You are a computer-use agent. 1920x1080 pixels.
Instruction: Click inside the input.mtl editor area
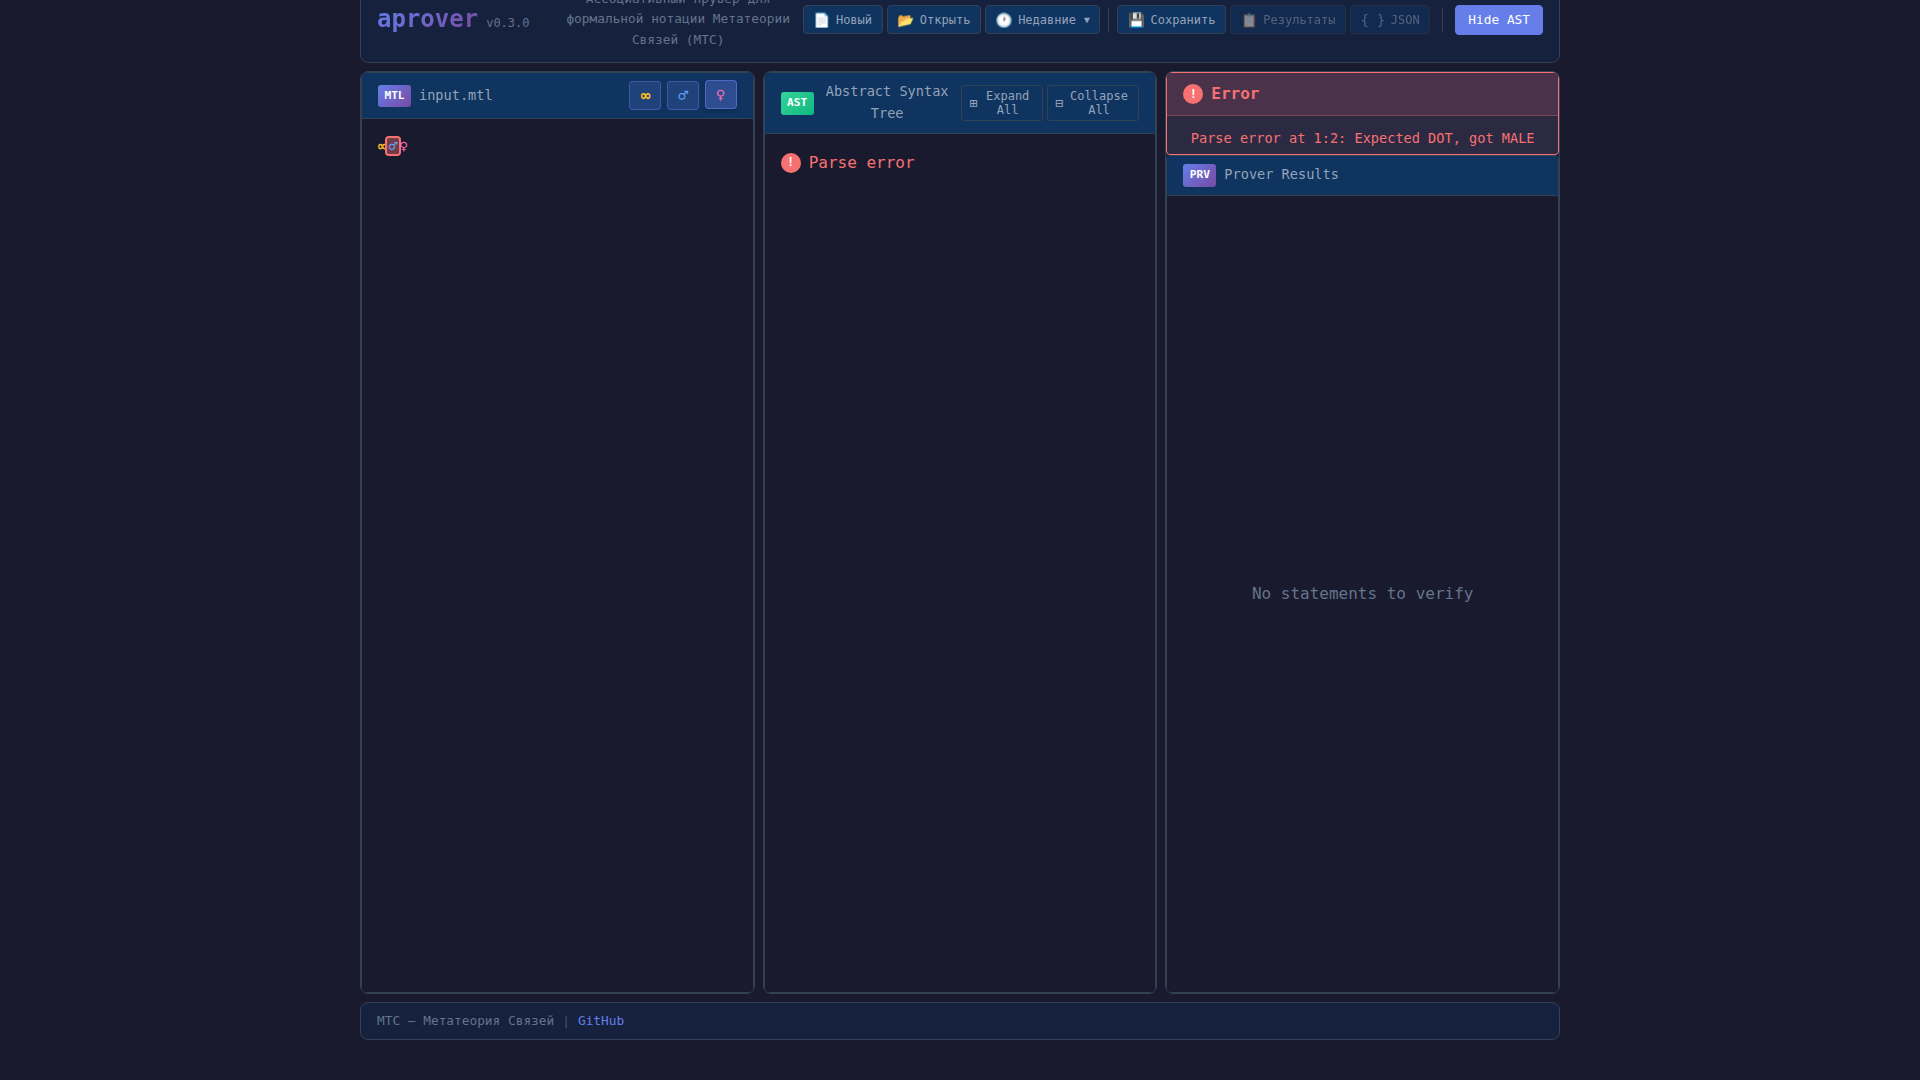click(557, 500)
